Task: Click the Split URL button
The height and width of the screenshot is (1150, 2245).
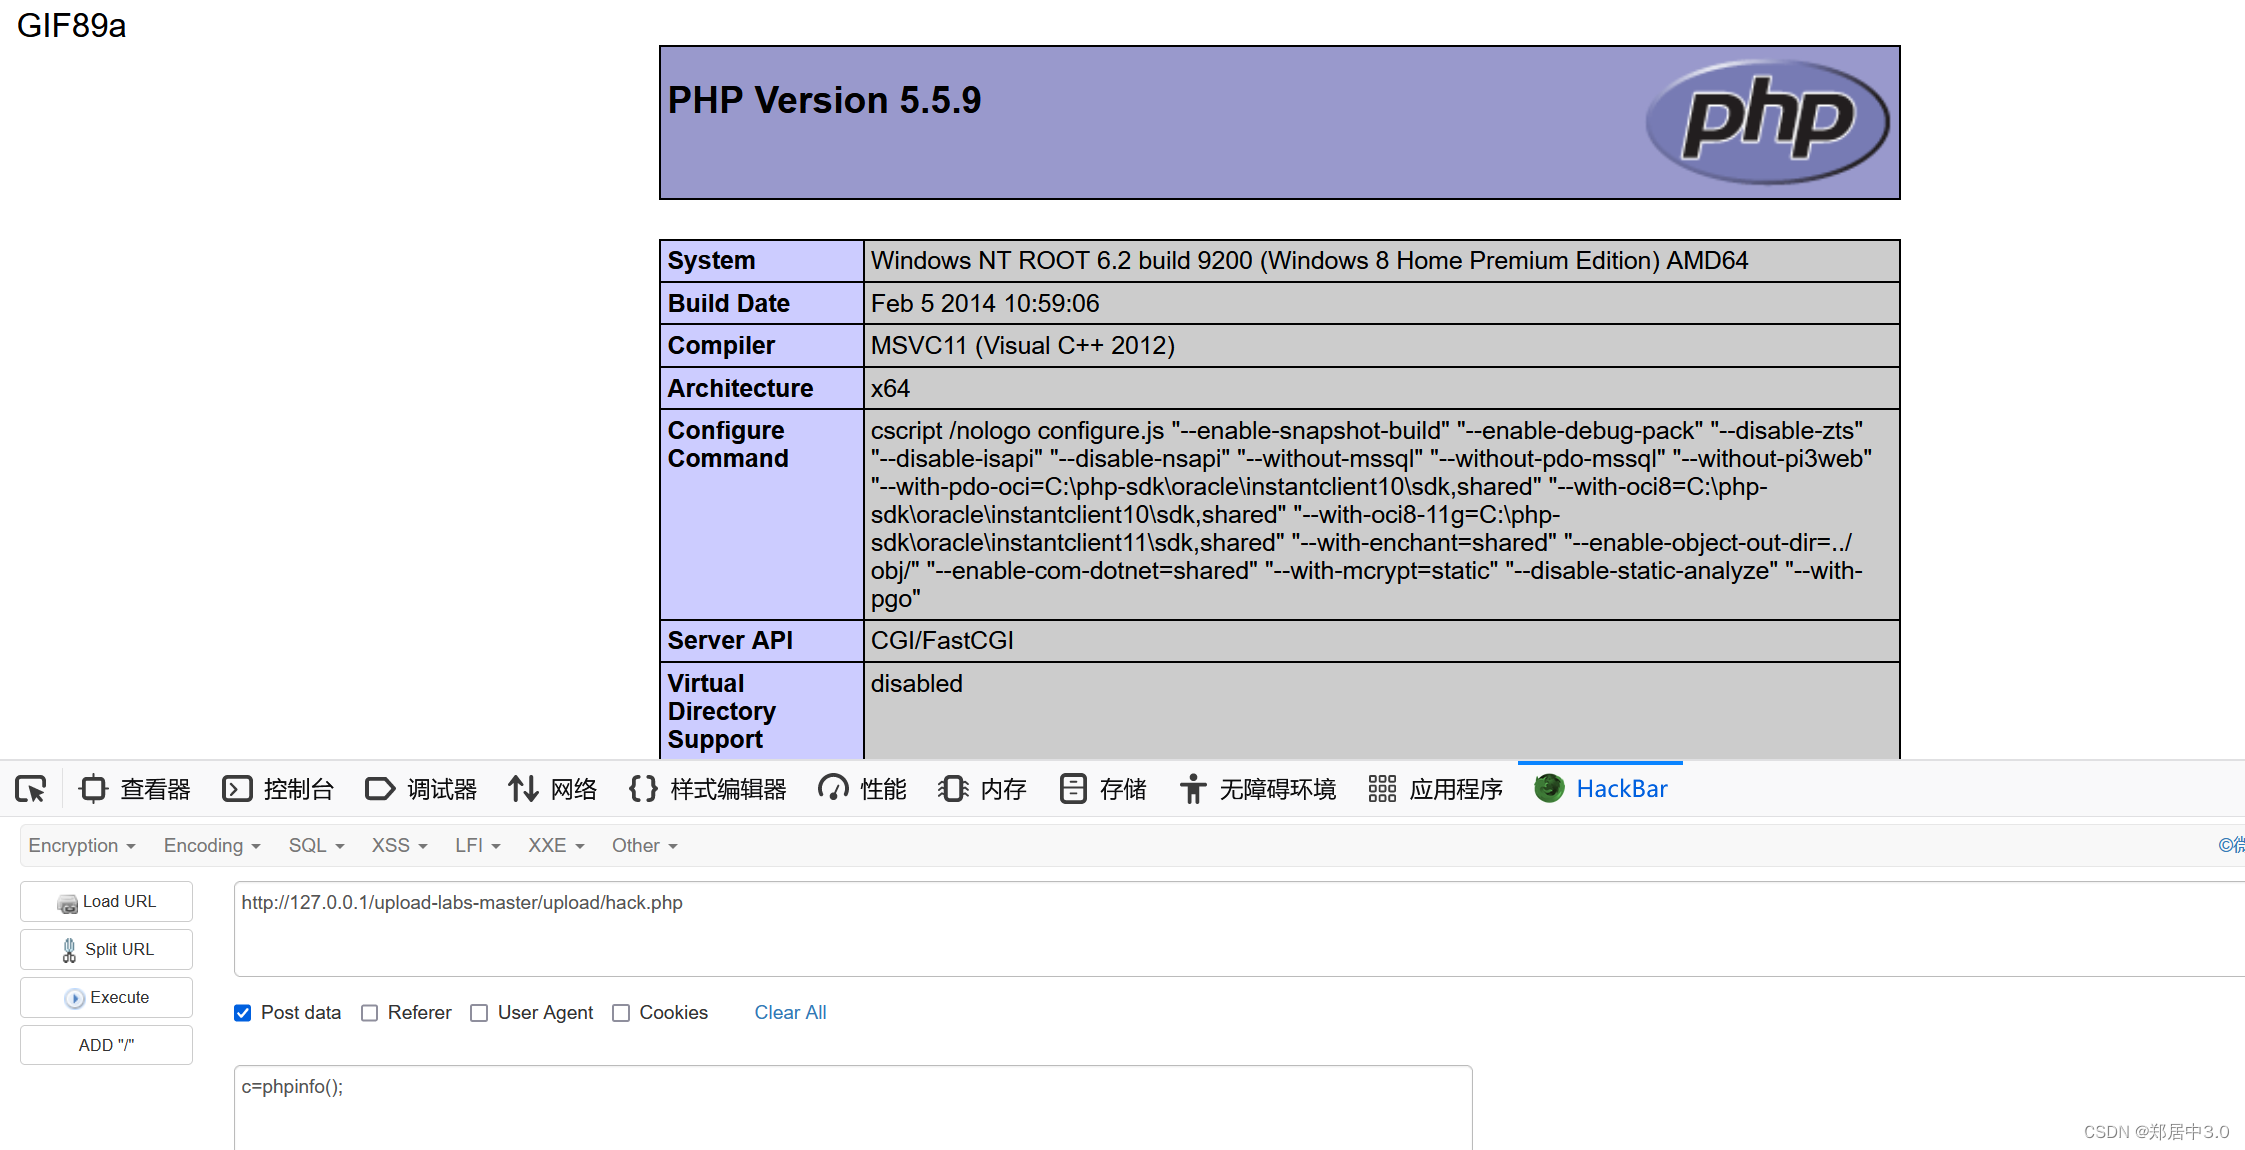Action: pyautogui.click(x=106, y=950)
